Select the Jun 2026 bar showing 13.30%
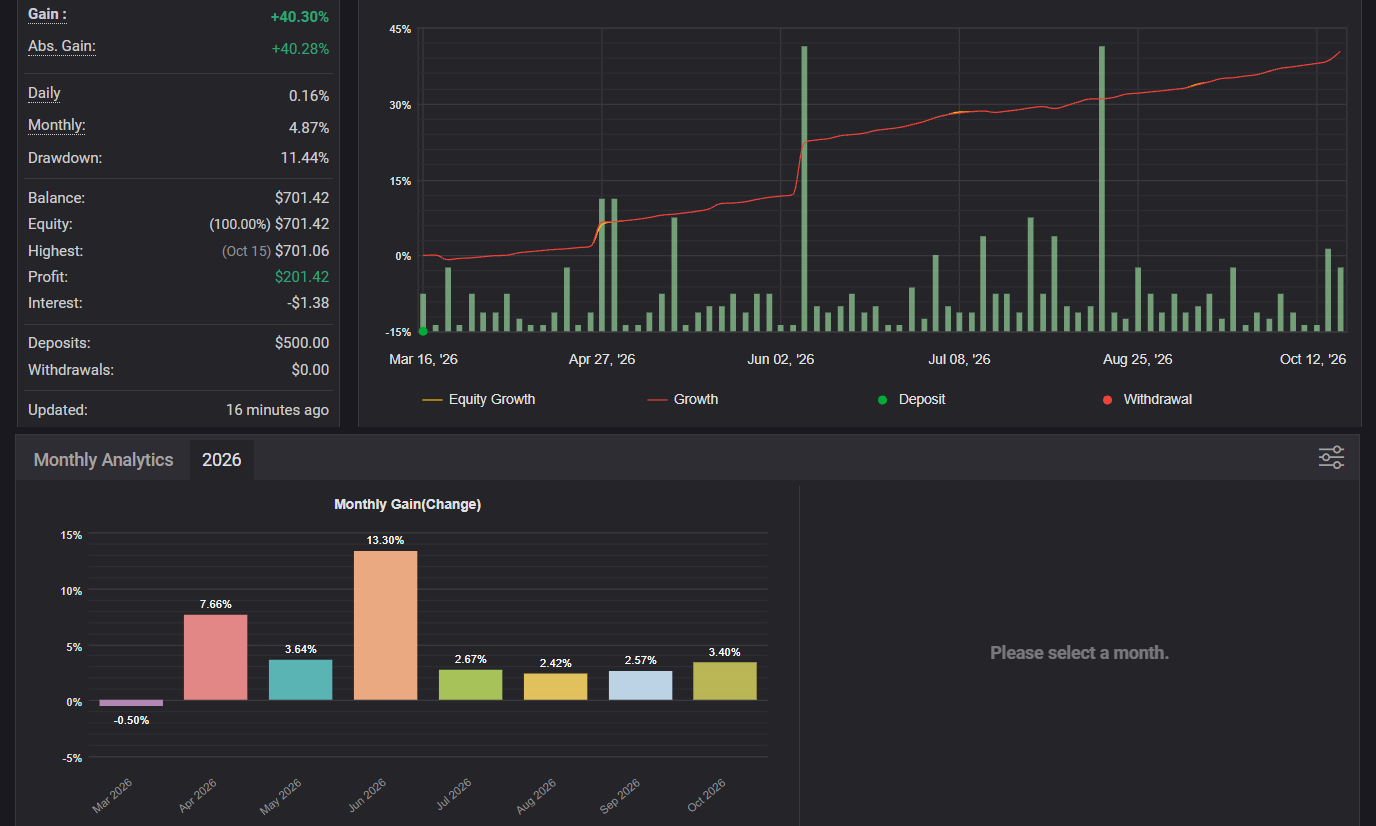This screenshot has width=1376, height=826. point(386,625)
